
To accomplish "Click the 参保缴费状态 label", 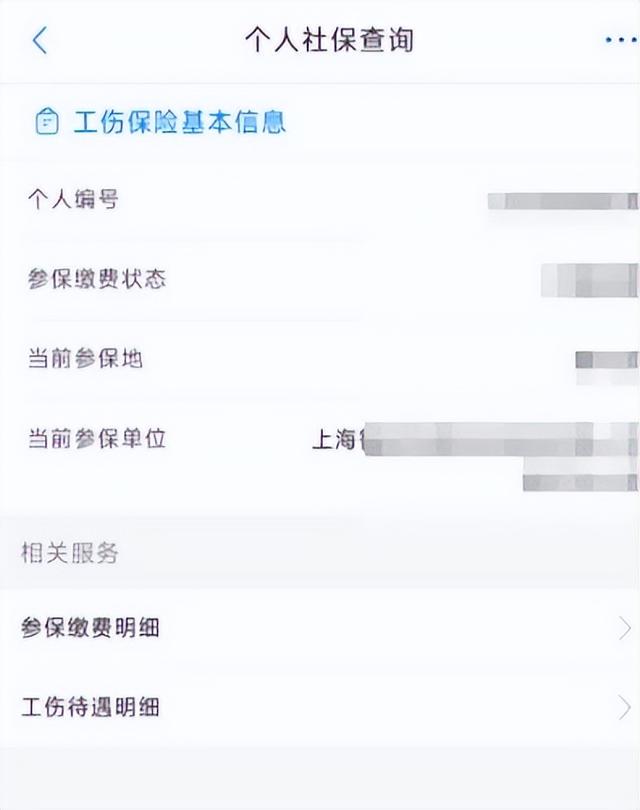I will (96, 279).
